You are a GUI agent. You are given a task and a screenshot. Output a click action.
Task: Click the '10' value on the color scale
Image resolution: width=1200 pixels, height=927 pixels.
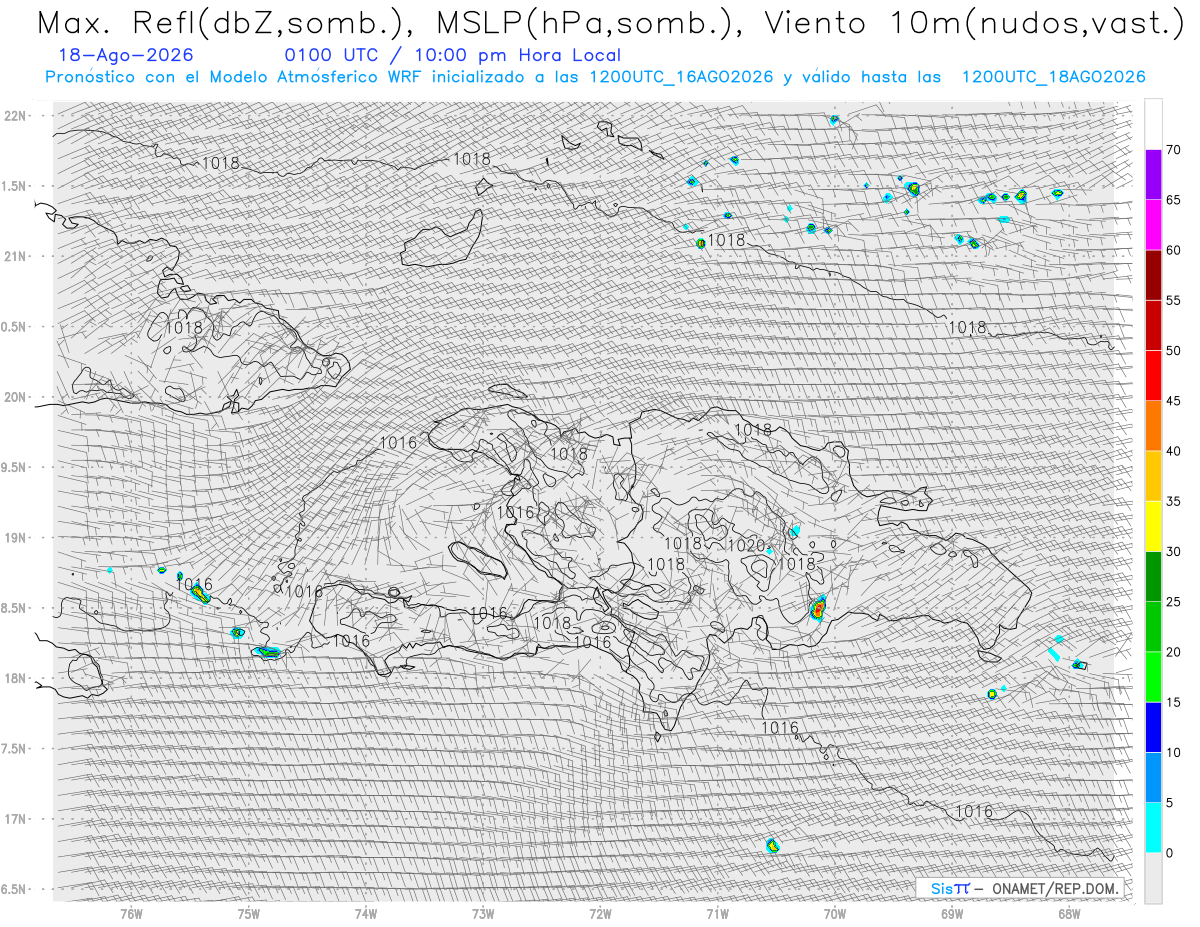tap(1173, 752)
